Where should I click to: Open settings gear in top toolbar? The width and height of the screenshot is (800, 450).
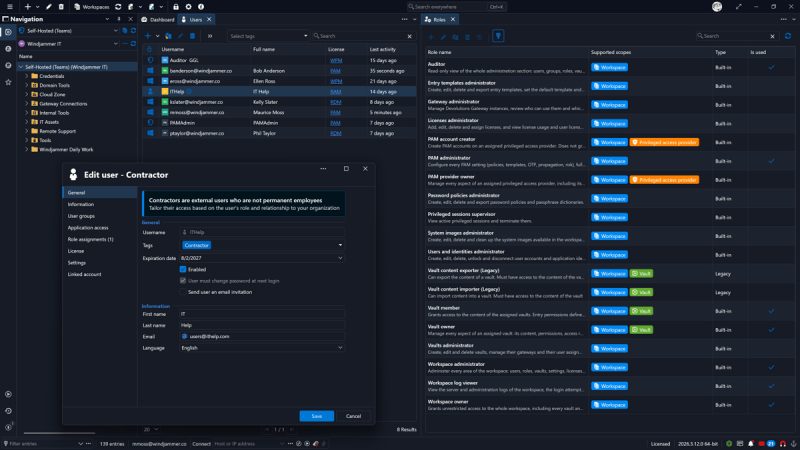pos(188,7)
